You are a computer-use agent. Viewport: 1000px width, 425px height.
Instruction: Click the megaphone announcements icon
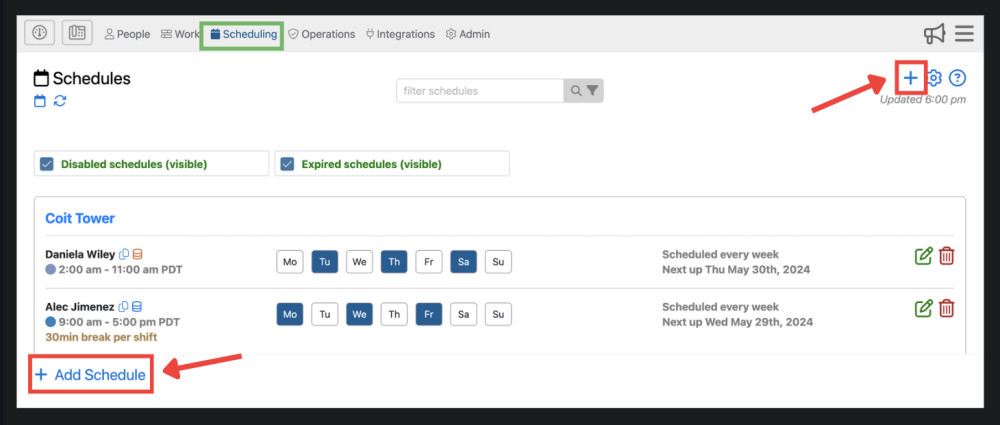point(934,34)
